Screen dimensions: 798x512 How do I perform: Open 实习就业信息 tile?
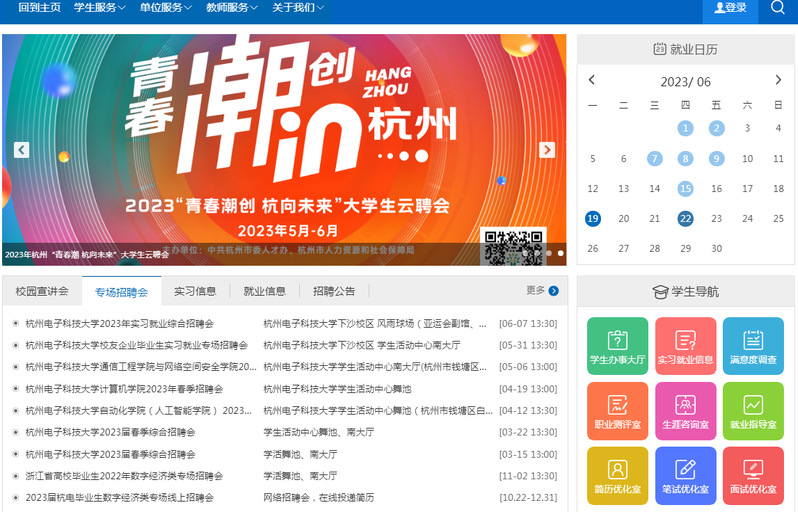pyautogui.click(x=685, y=346)
